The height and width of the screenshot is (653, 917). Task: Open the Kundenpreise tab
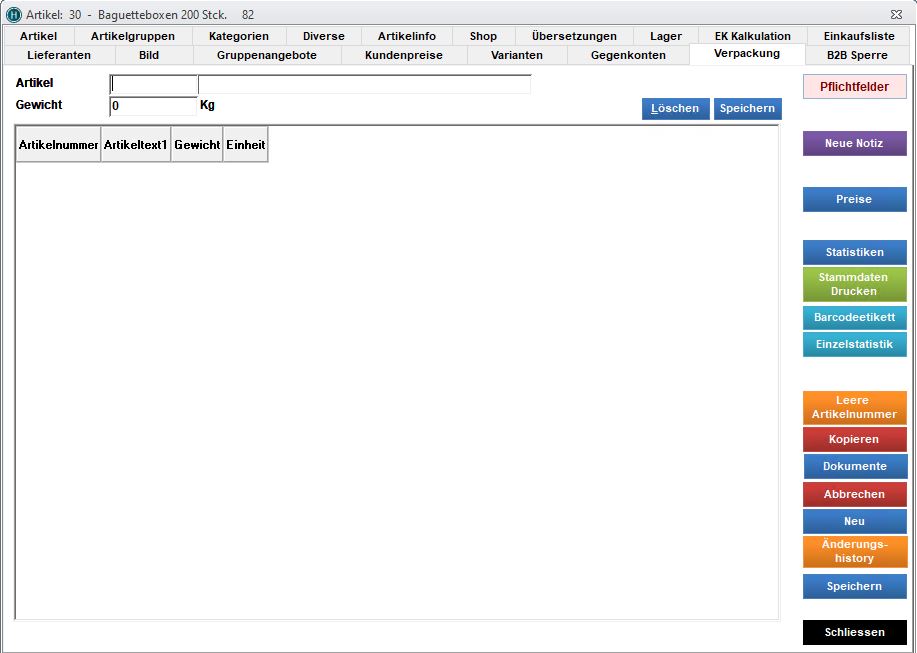[x=403, y=55]
